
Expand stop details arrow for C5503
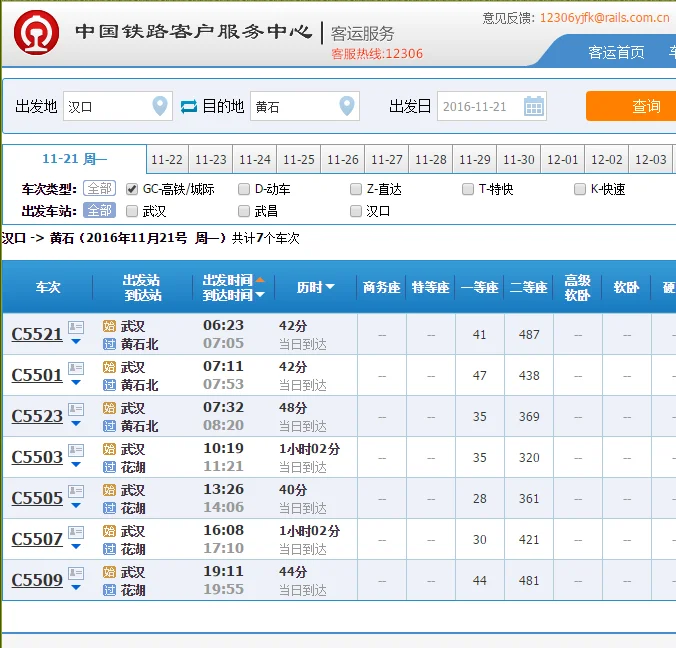pos(76,465)
